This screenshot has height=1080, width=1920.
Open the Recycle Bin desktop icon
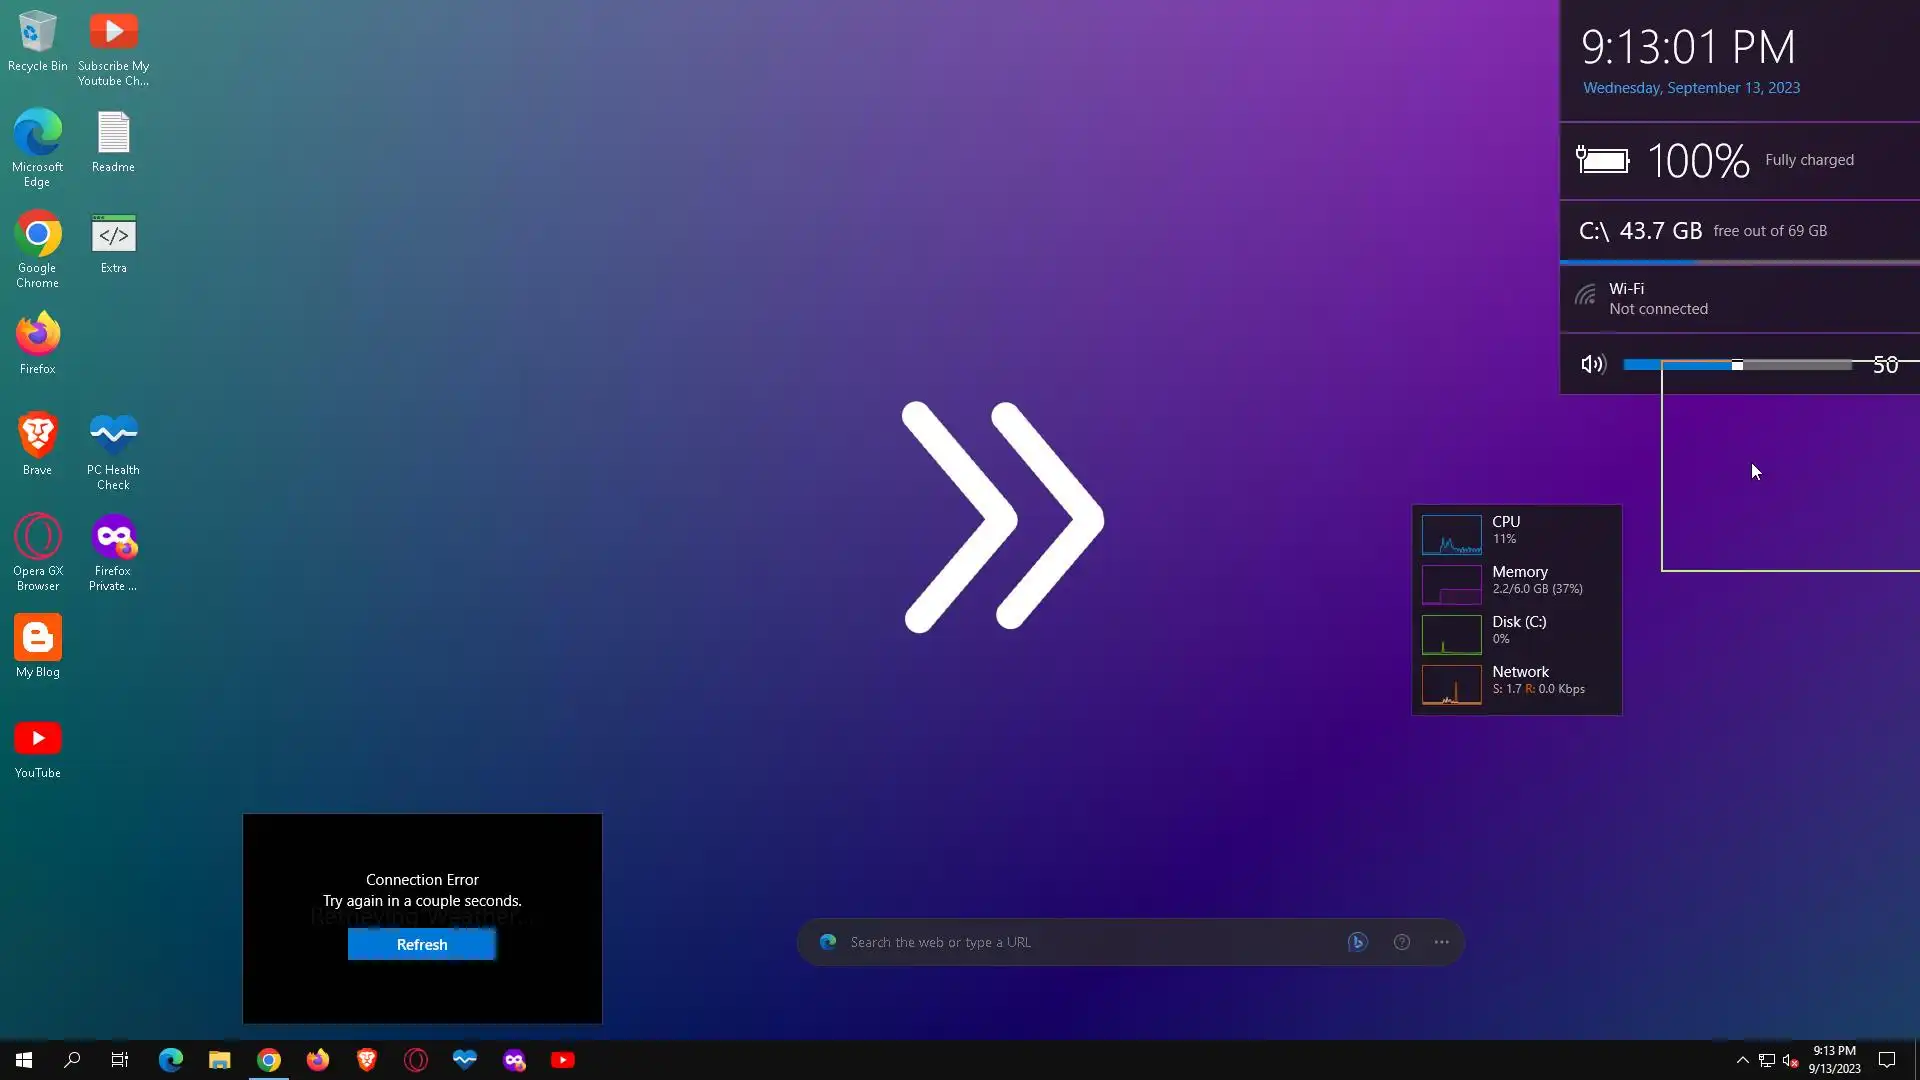coord(37,33)
